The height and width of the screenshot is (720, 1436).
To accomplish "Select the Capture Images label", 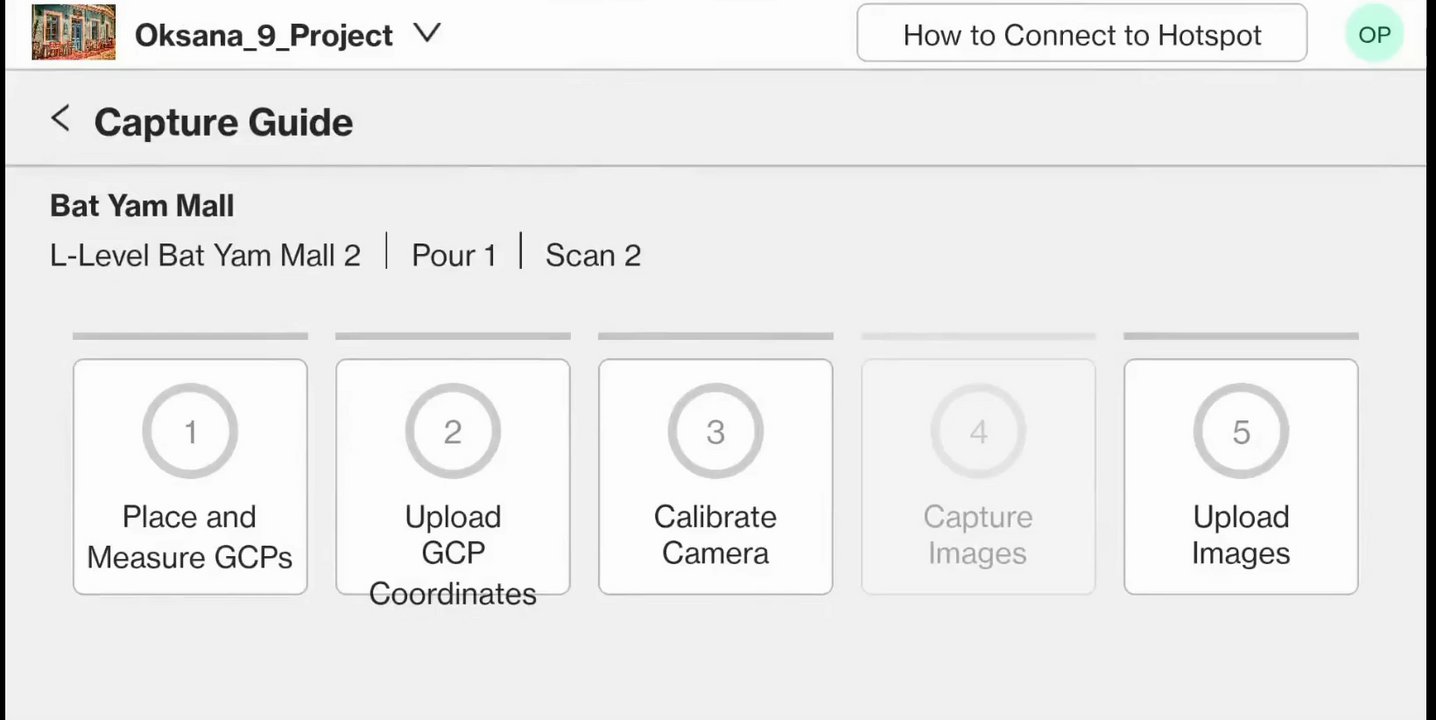I will tap(978, 535).
